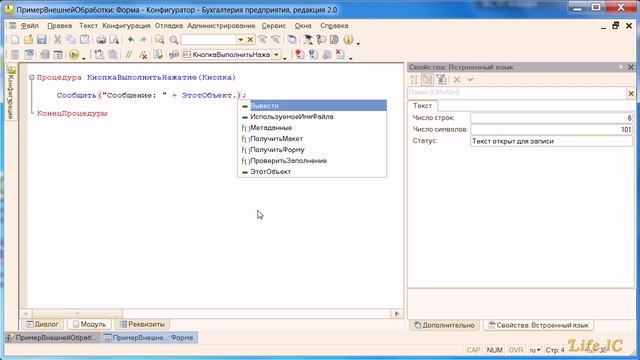Open the Правка menu

pyautogui.click(x=60, y=25)
